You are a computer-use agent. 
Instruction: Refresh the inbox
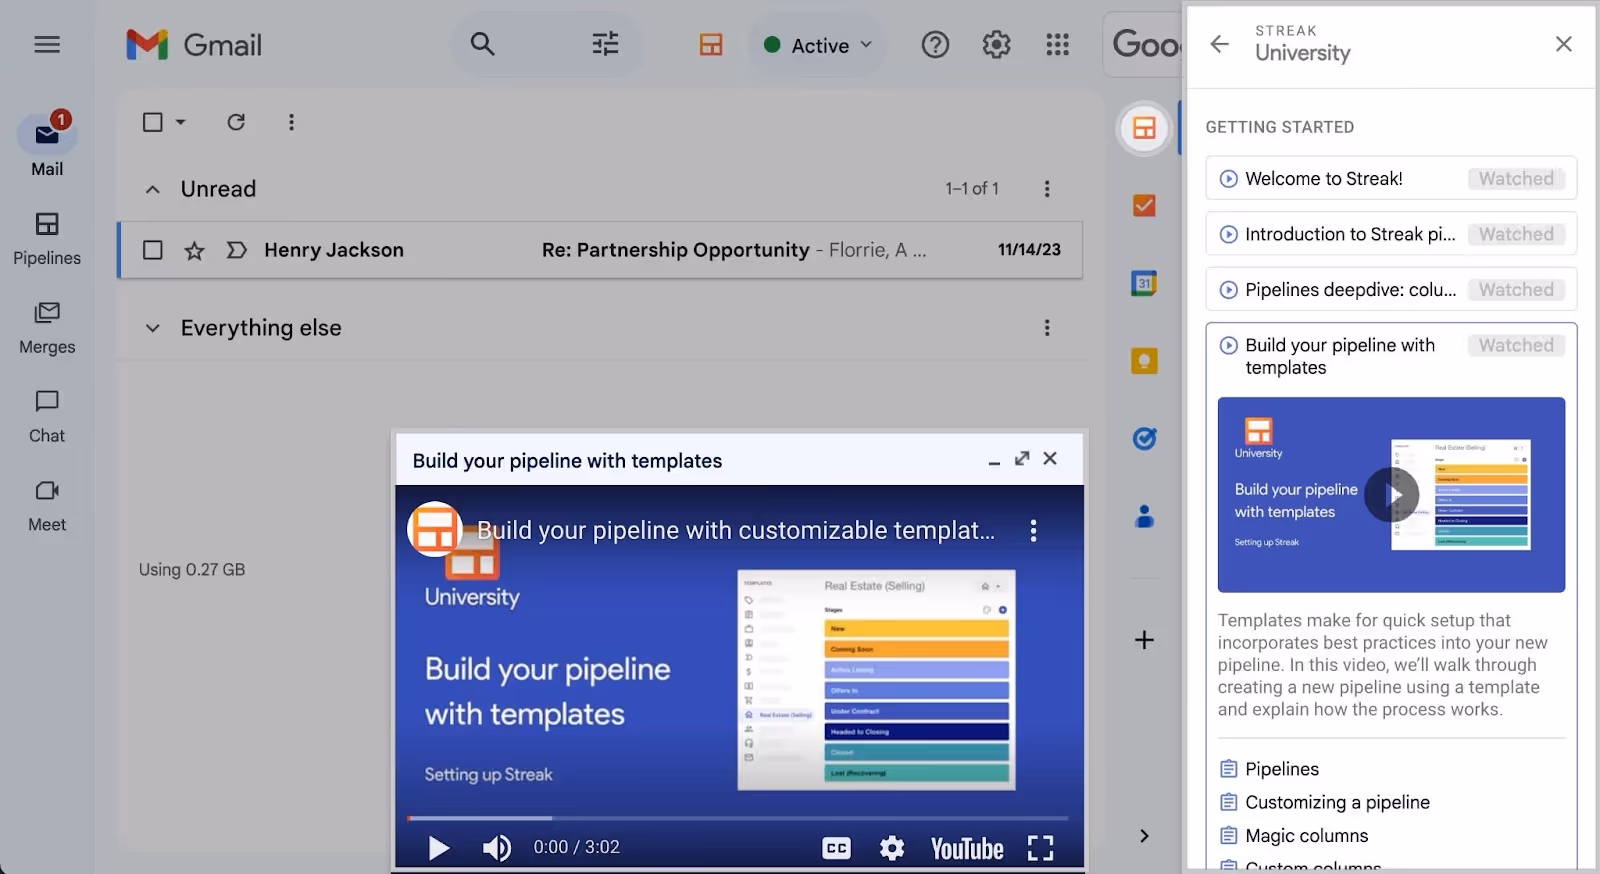[236, 122]
